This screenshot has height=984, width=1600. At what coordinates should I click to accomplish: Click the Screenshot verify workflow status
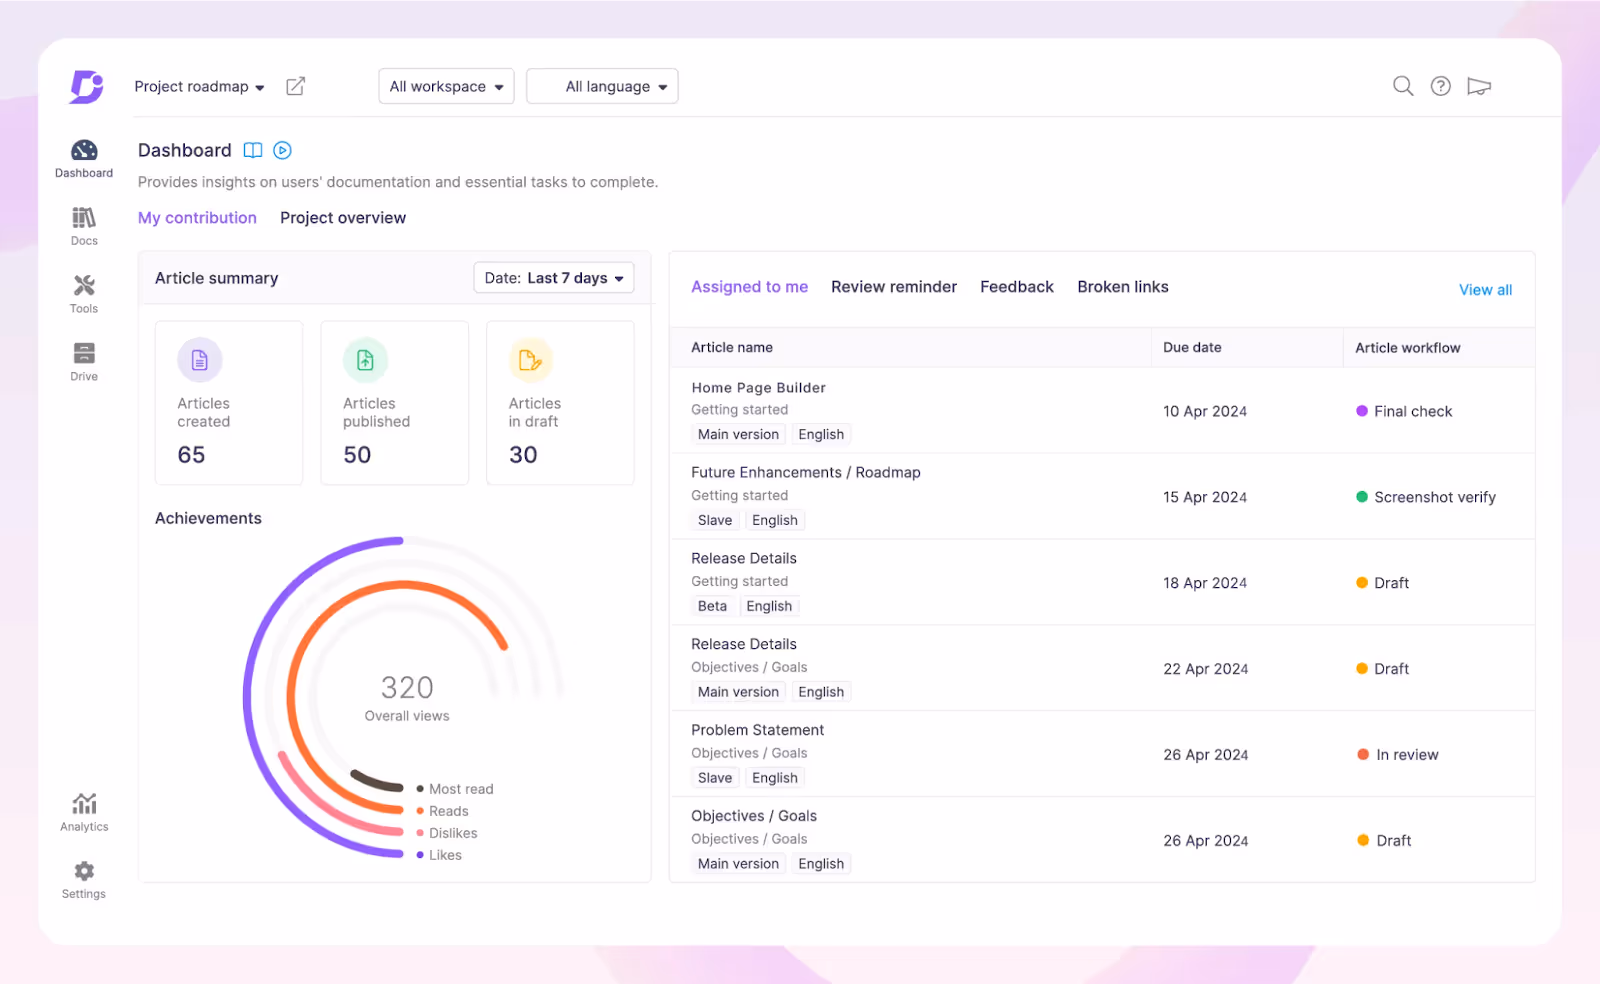coord(1426,498)
